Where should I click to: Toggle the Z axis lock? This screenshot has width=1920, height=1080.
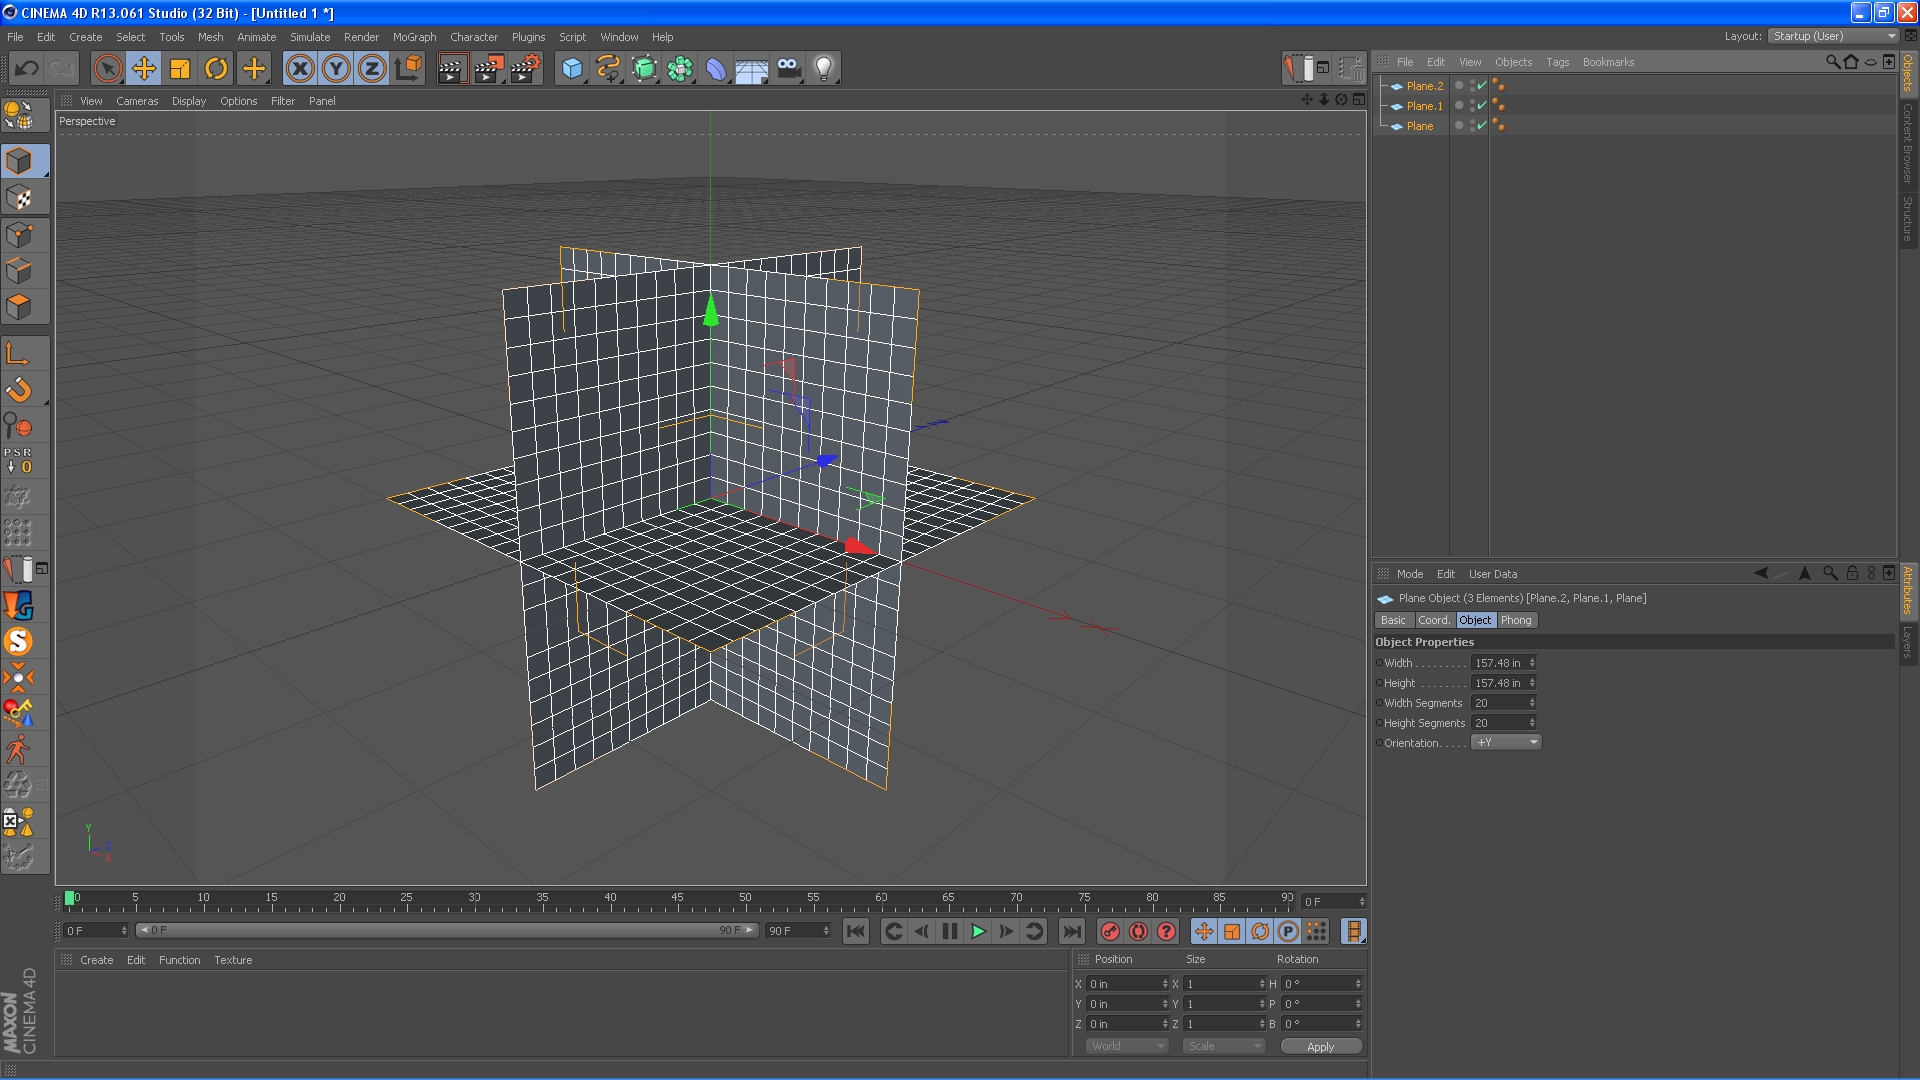371,69
